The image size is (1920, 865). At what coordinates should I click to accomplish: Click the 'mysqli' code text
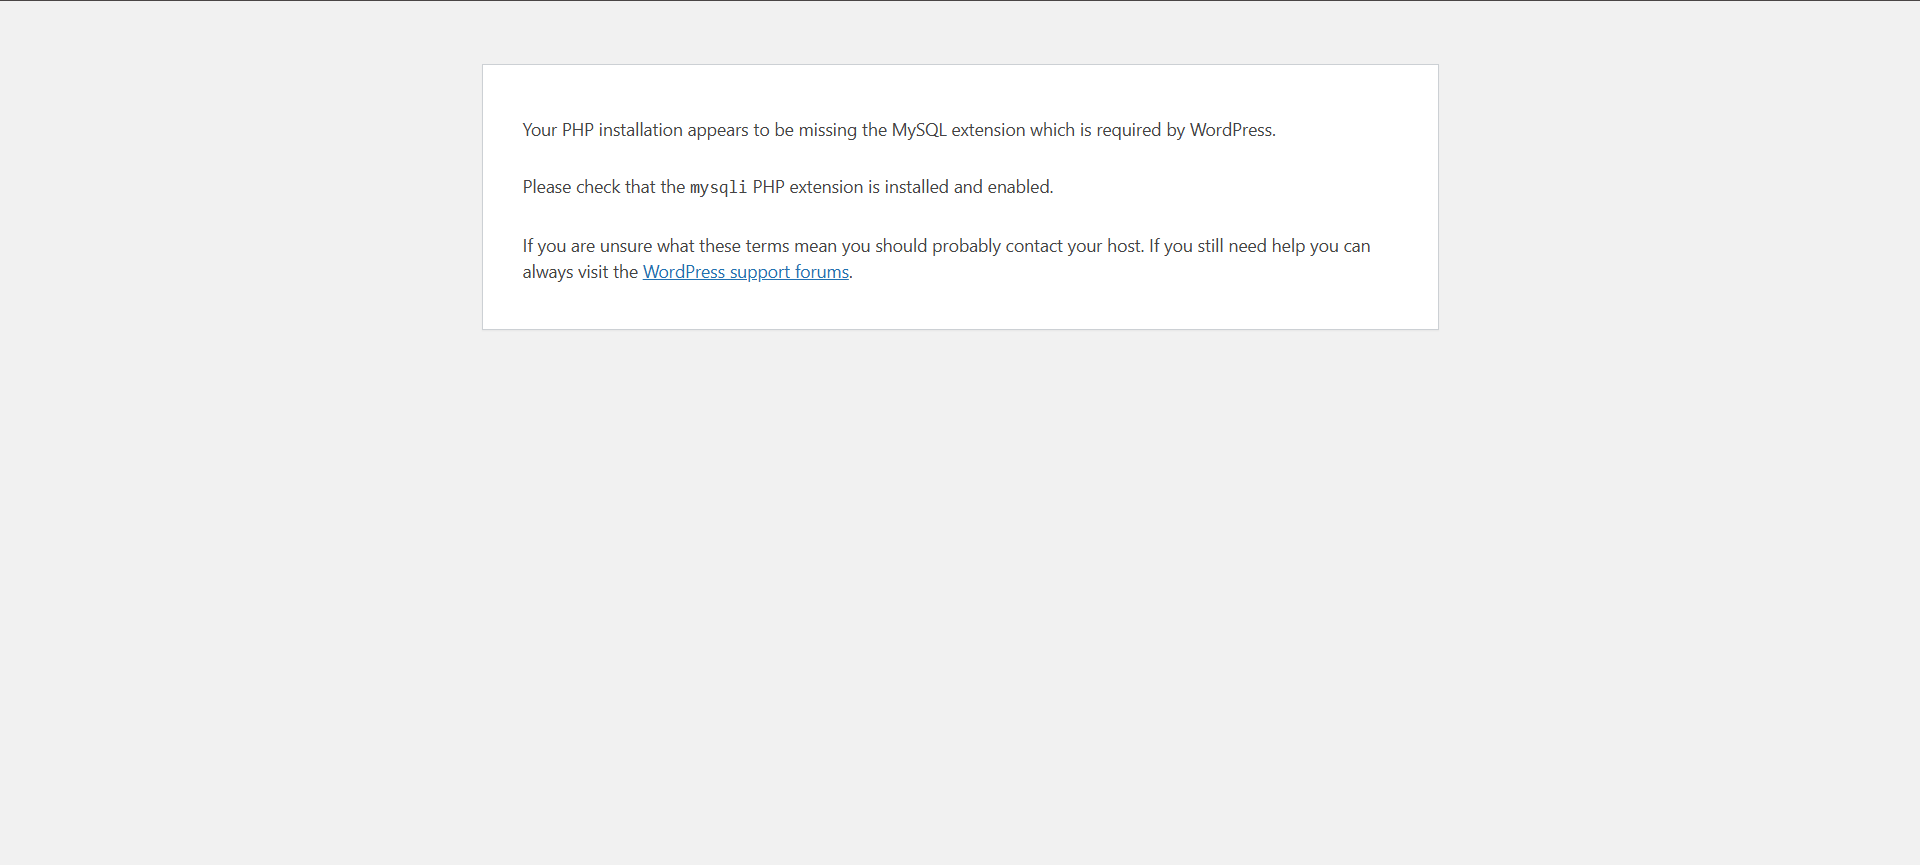point(718,188)
